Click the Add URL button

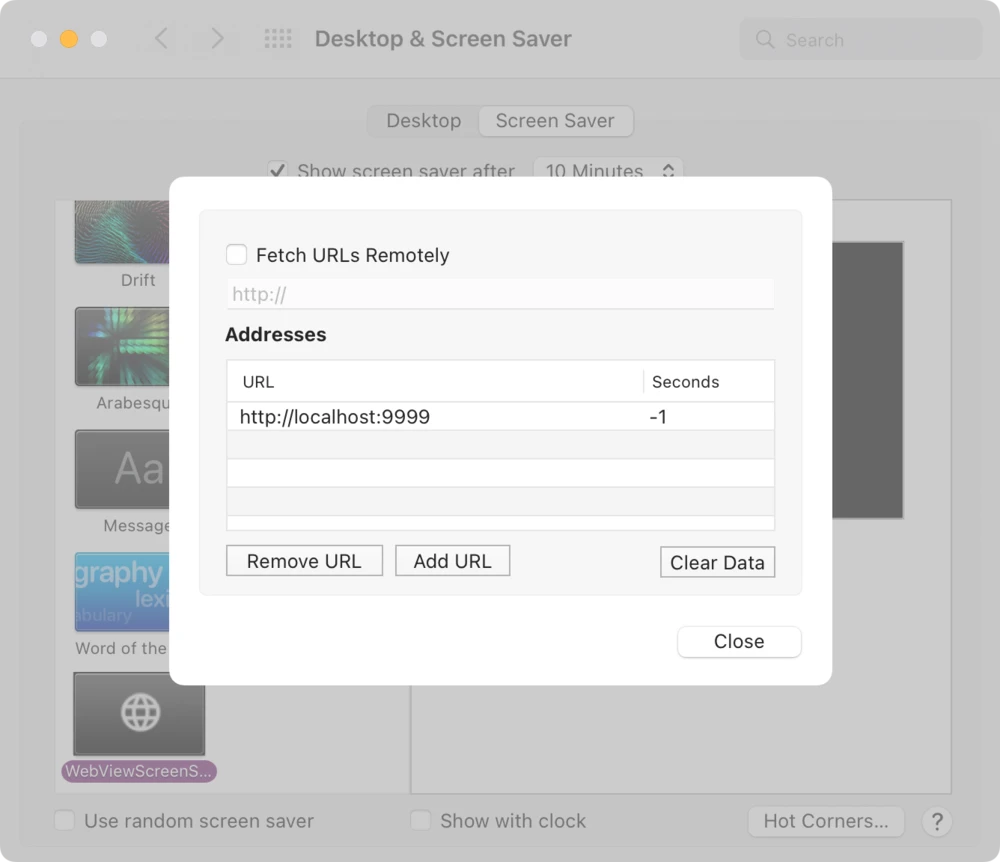(x=452, y=561)
